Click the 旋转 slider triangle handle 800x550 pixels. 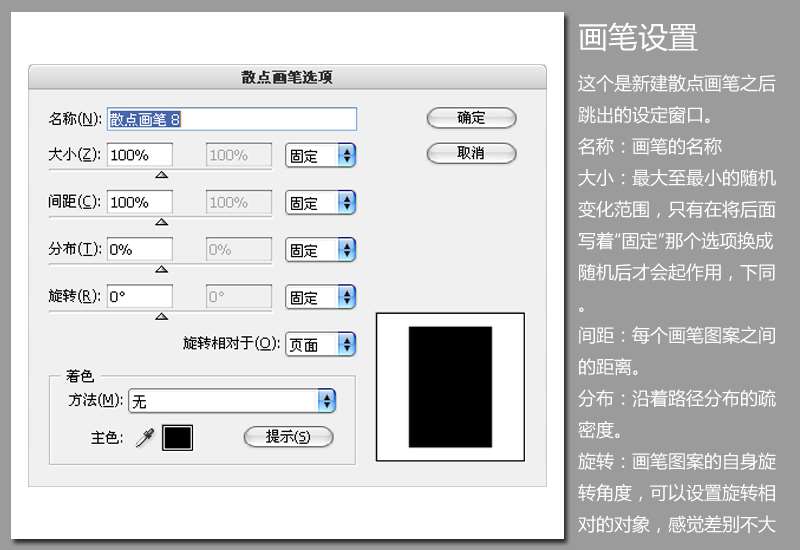point(162,316)
